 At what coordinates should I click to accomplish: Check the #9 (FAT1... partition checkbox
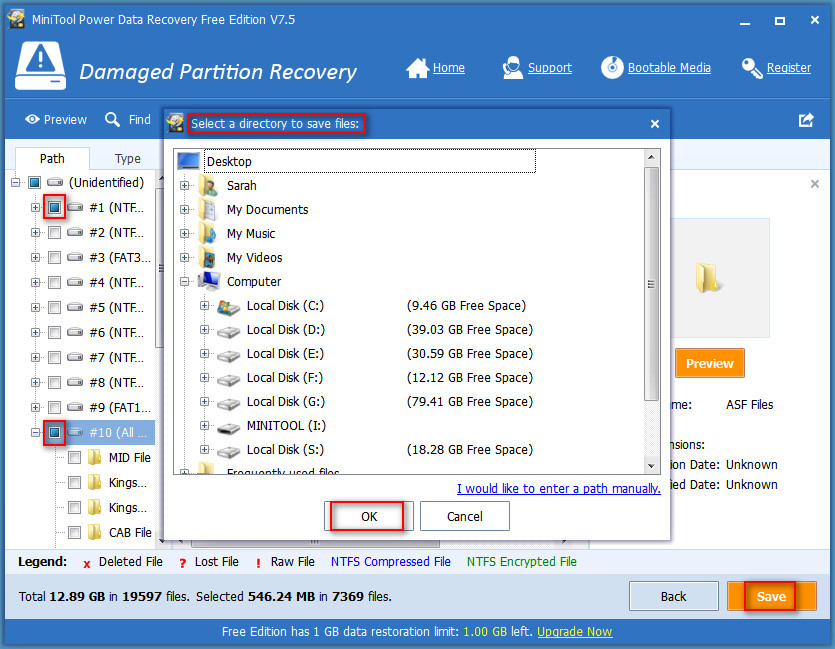tap(54, 407)
